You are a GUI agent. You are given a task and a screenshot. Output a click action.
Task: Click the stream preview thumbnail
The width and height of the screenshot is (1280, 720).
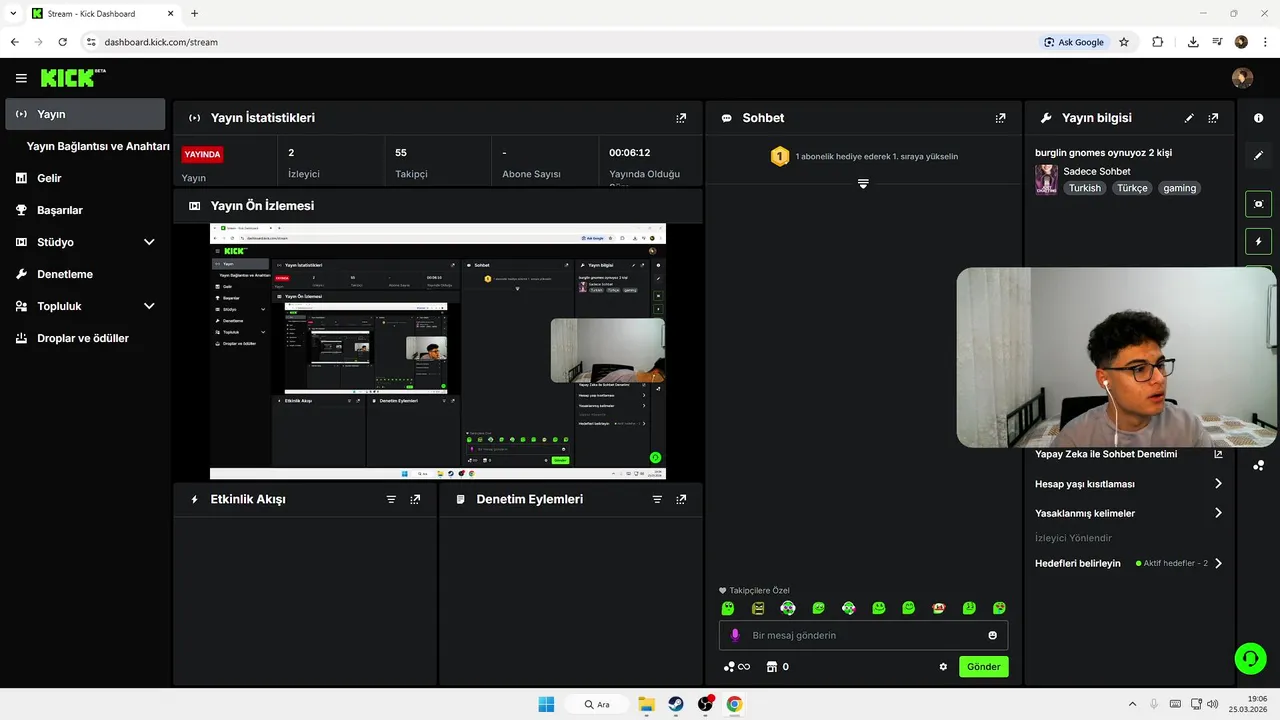(438, 351)
